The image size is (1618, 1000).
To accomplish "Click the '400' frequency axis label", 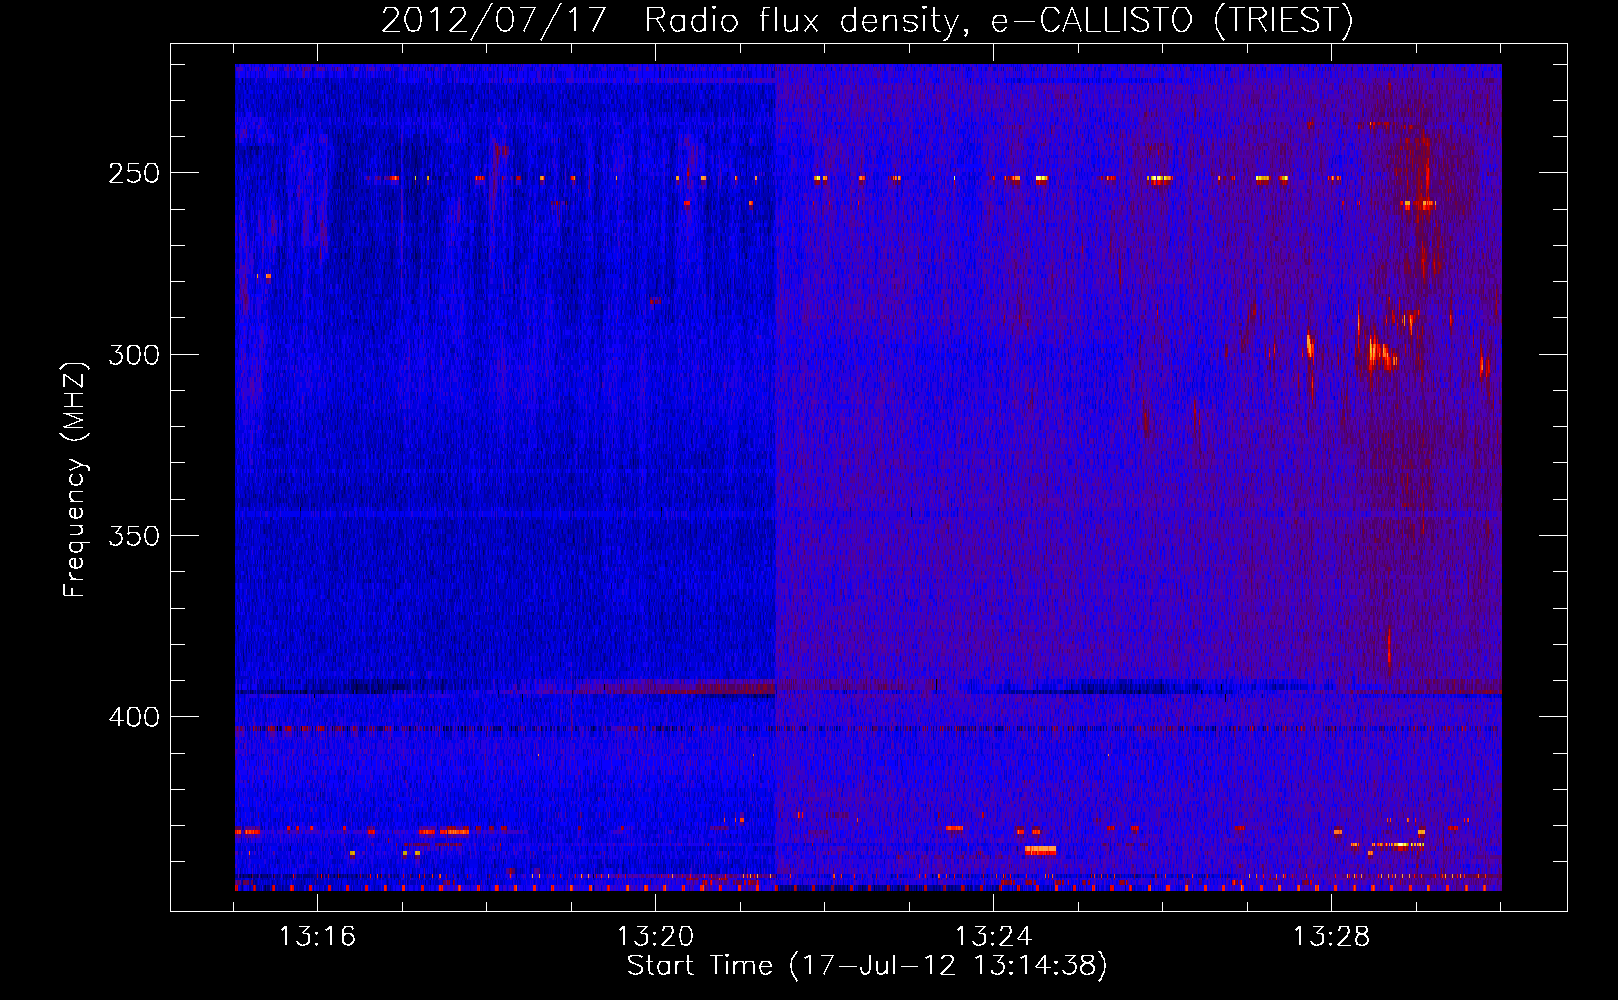I will (134, 718).
